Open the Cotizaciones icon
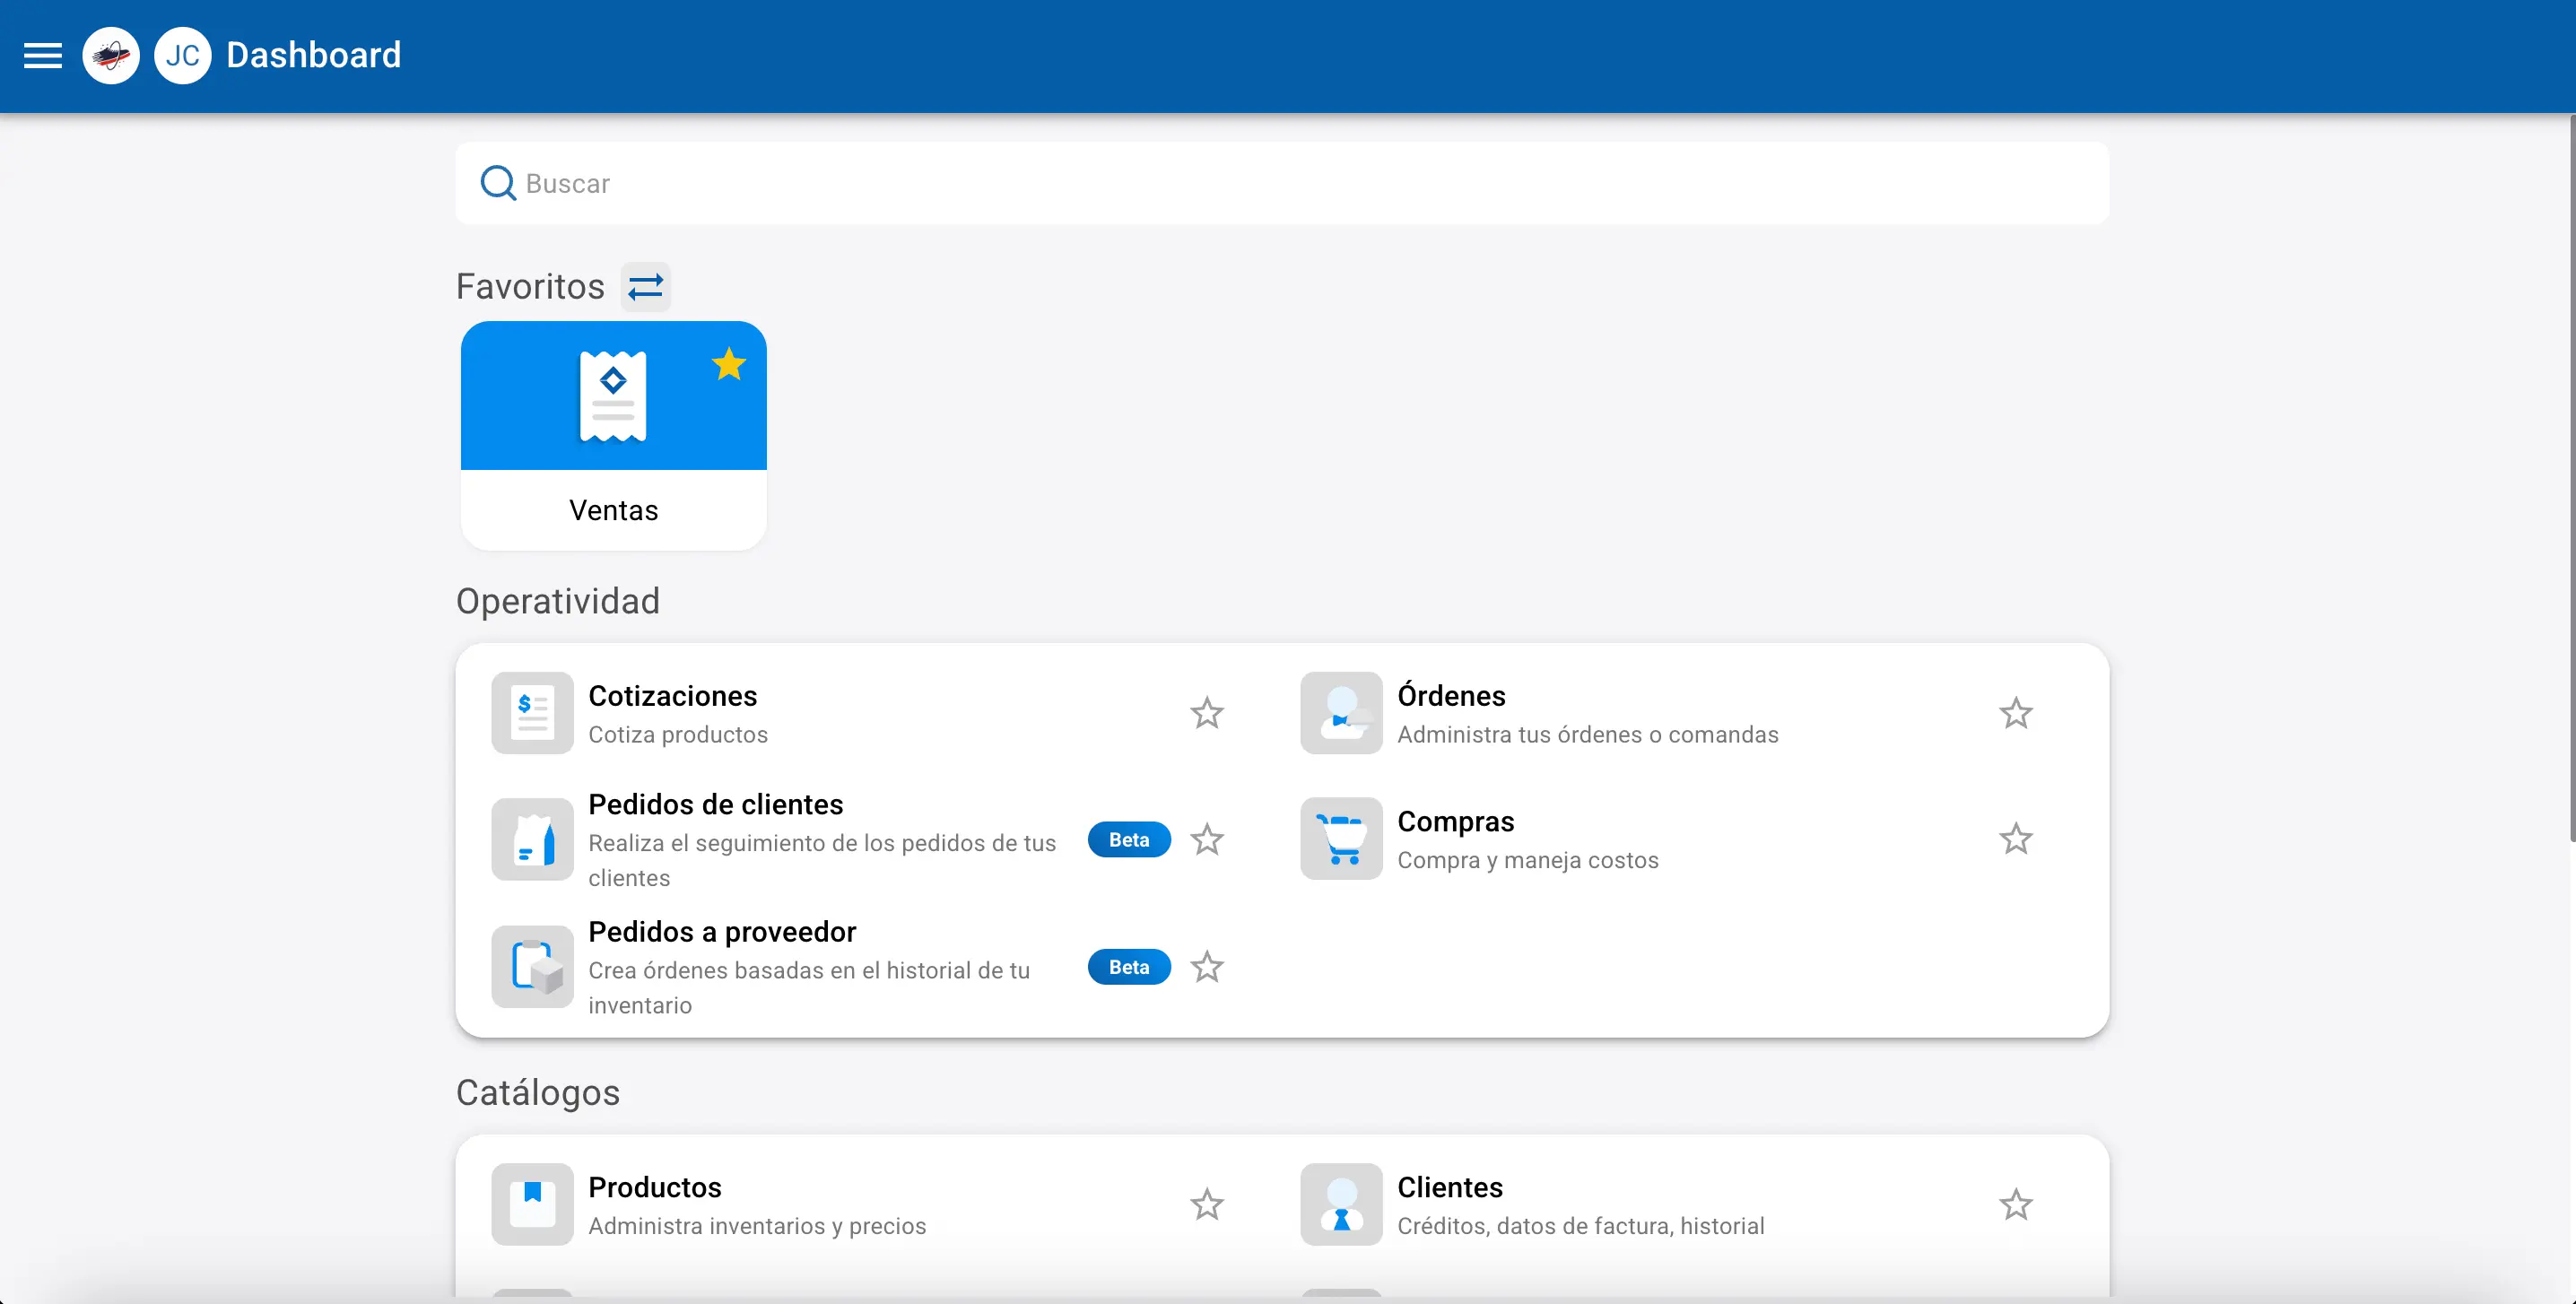 [x=532, y=713]
